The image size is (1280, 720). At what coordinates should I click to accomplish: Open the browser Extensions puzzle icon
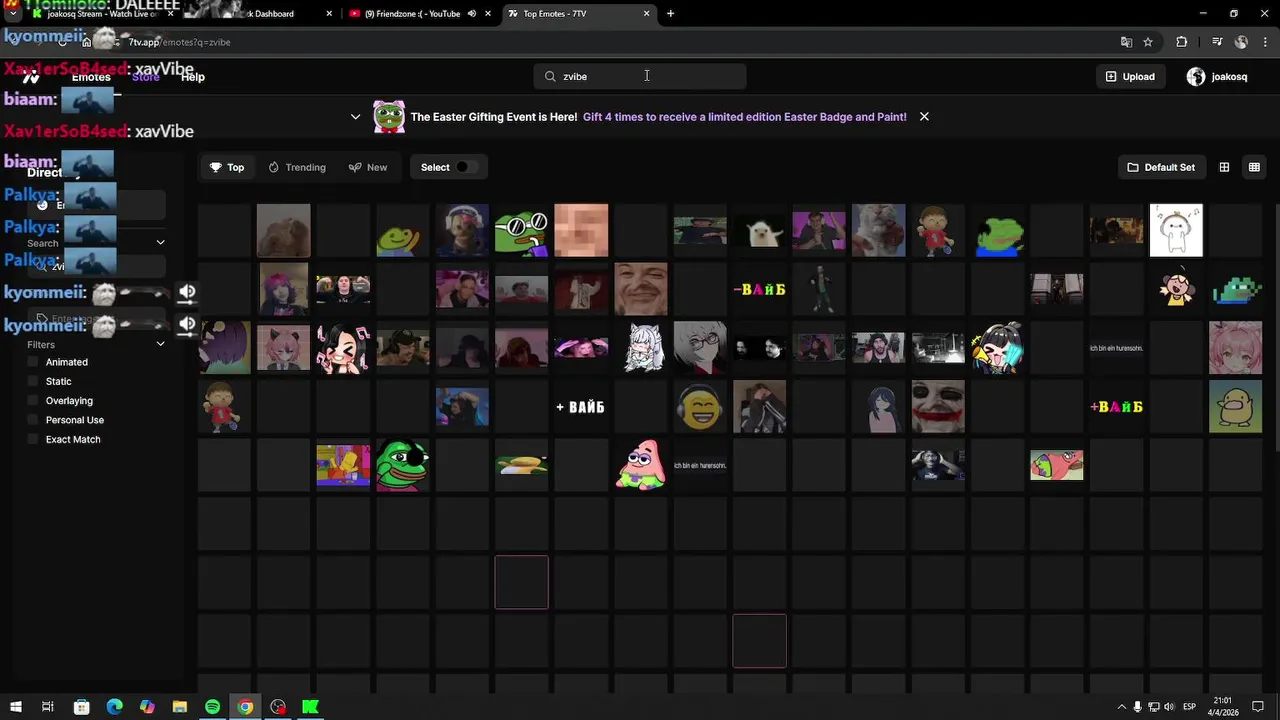click(1182, 42)
